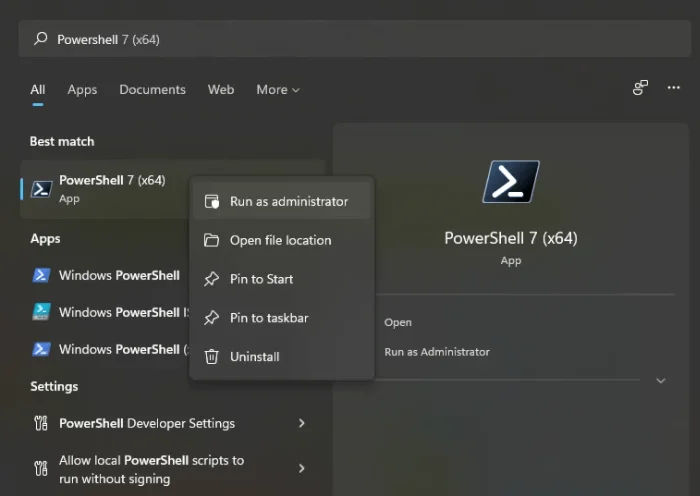Click Run as Administrator in the preview pane
The width and height of the screenshot is (700, 496).
pos(437,352)
